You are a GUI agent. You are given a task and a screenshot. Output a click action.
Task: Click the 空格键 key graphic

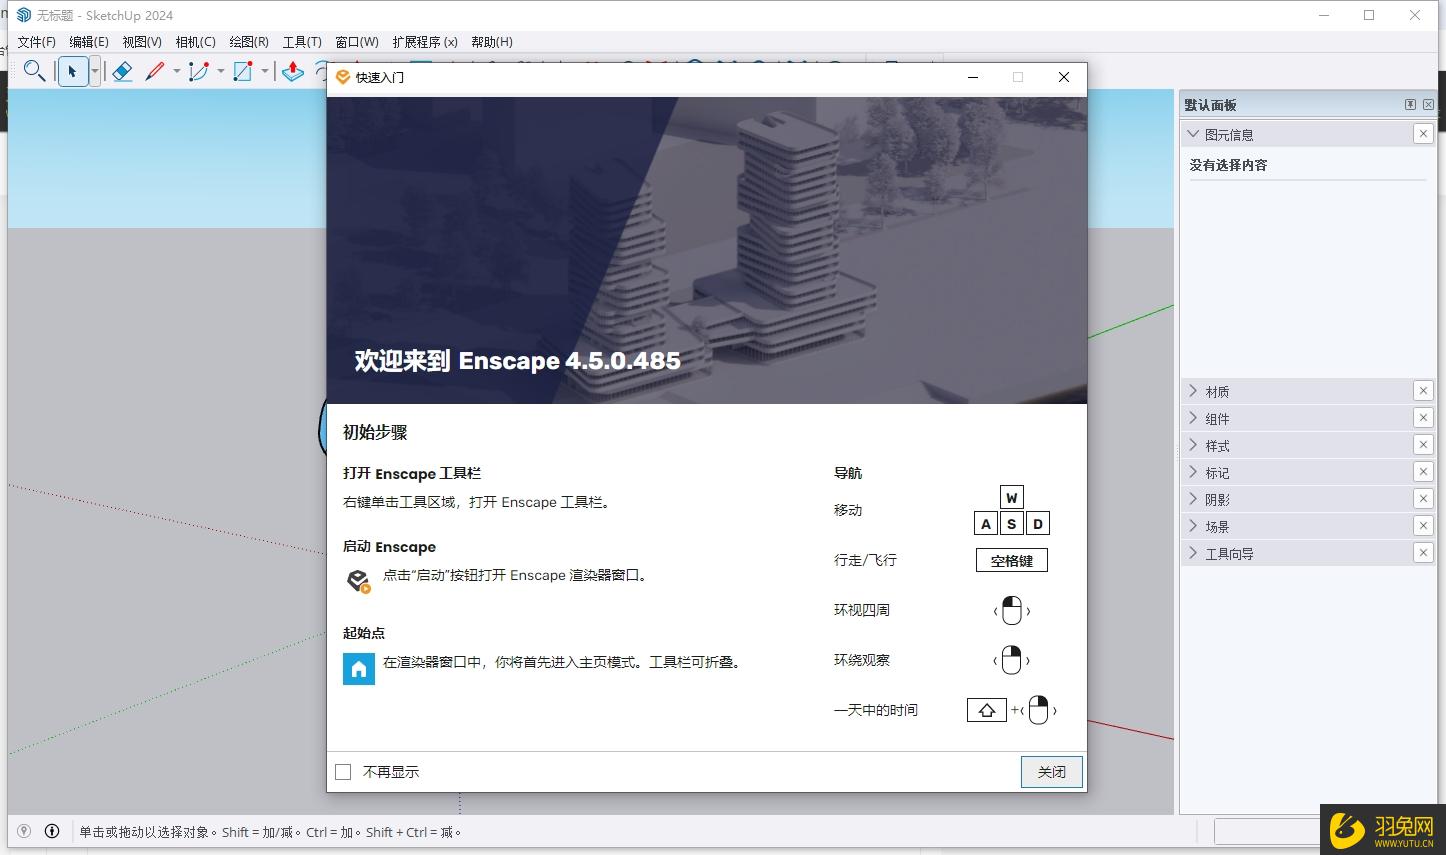pyautogui.click(x=1012, y=561)
